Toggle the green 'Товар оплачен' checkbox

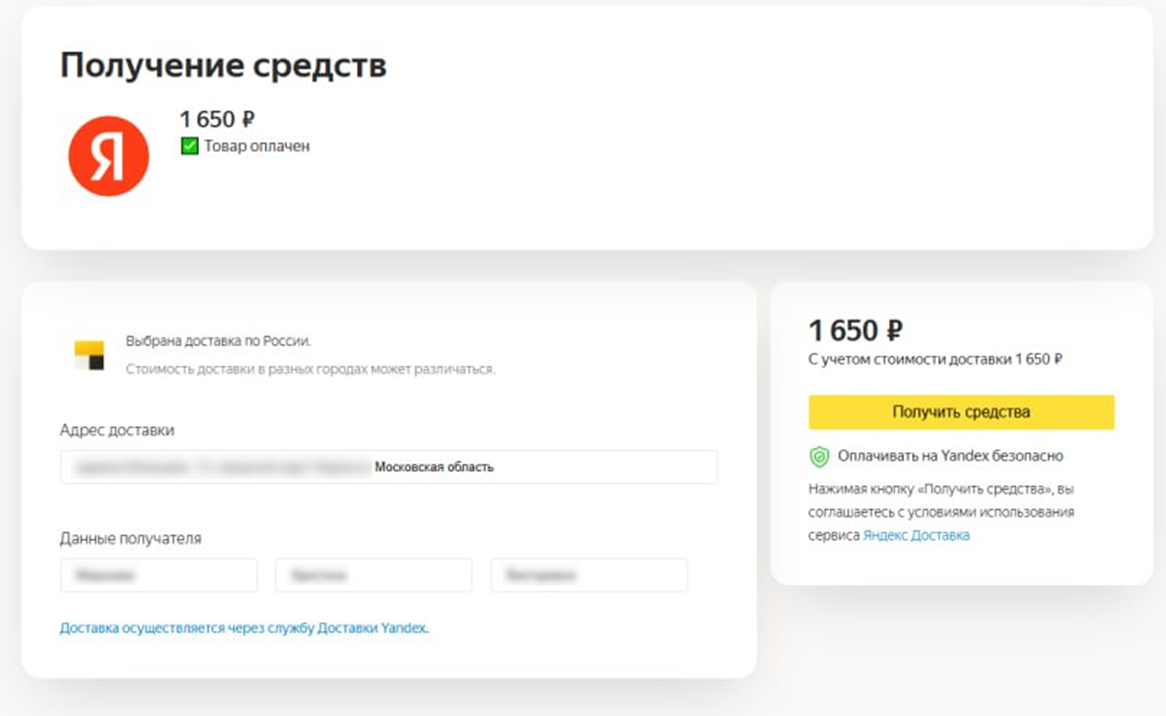(190, 146)
